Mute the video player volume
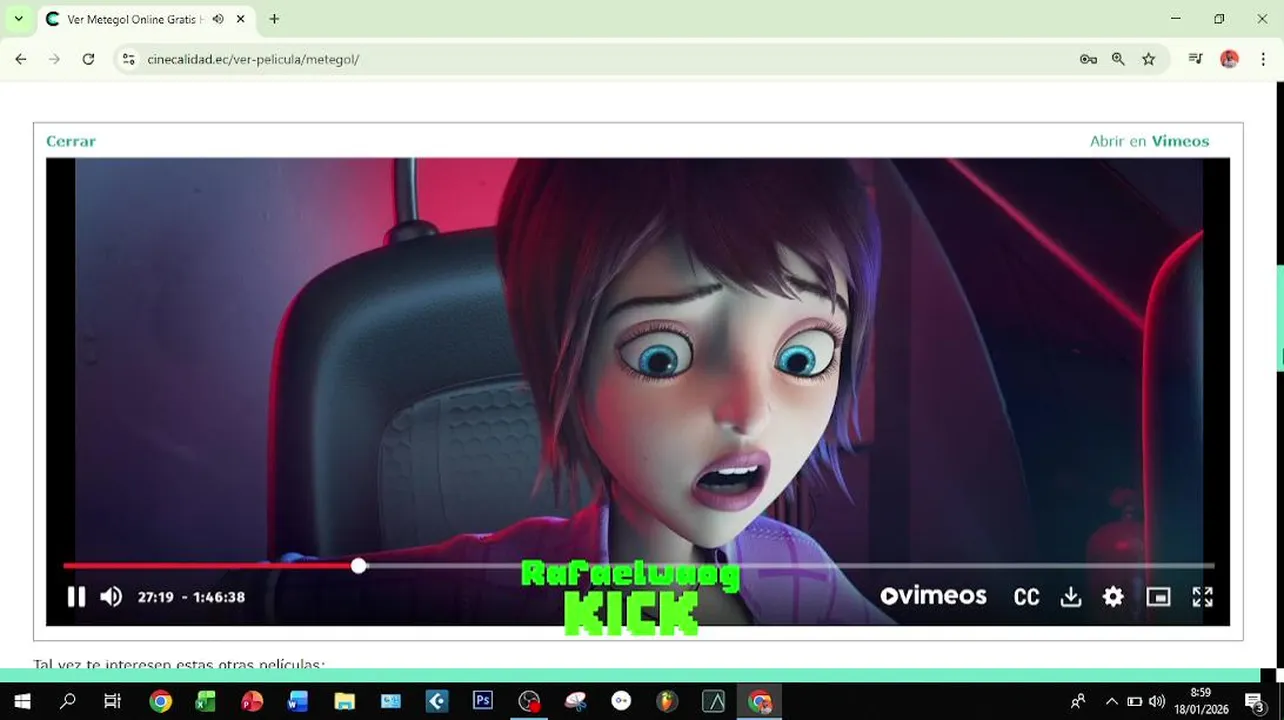Image resolution: width=1284 pixels, height=720 pixels. pyautogui.click(x=111, y=597)
